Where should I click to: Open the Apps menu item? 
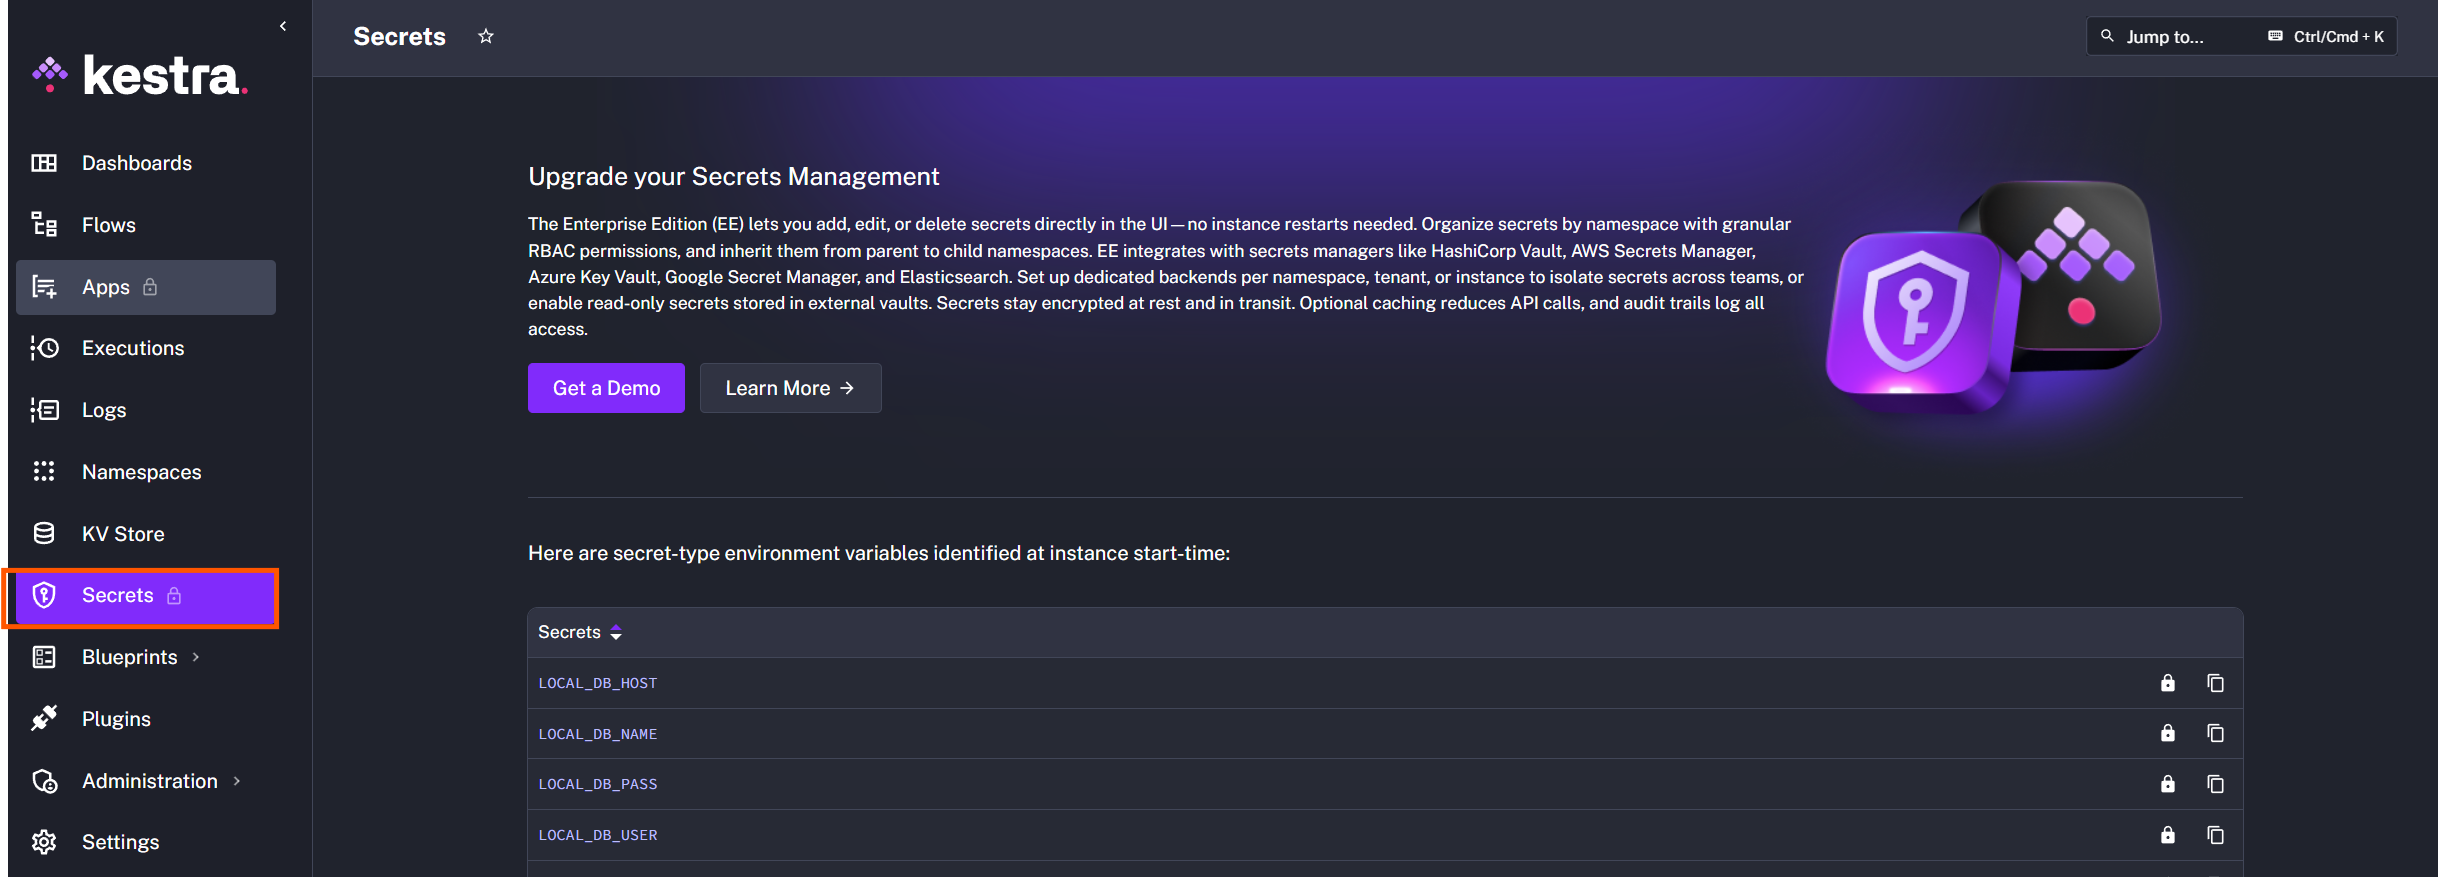[x=146, y=287]
